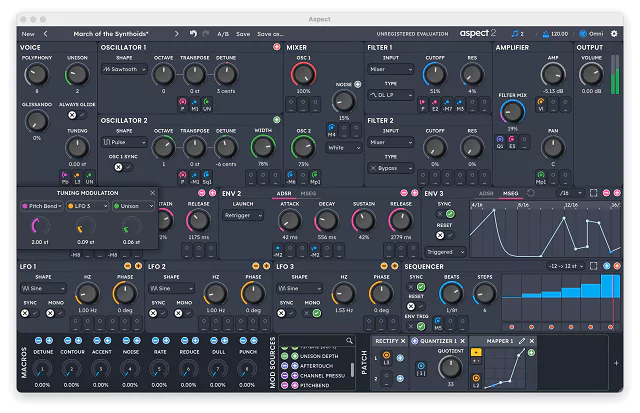Viewport: 640px width, 413px height.
Task: Edit Mapper 1 with the pencil icon
Action: tap(522, 340)
